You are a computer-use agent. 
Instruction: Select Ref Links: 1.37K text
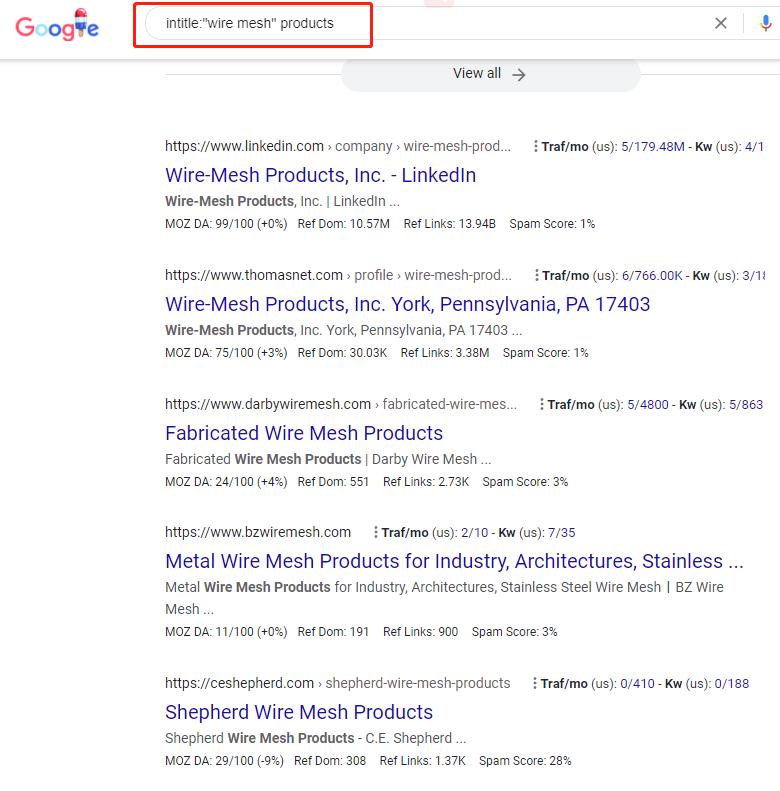[x=422, y=761]
